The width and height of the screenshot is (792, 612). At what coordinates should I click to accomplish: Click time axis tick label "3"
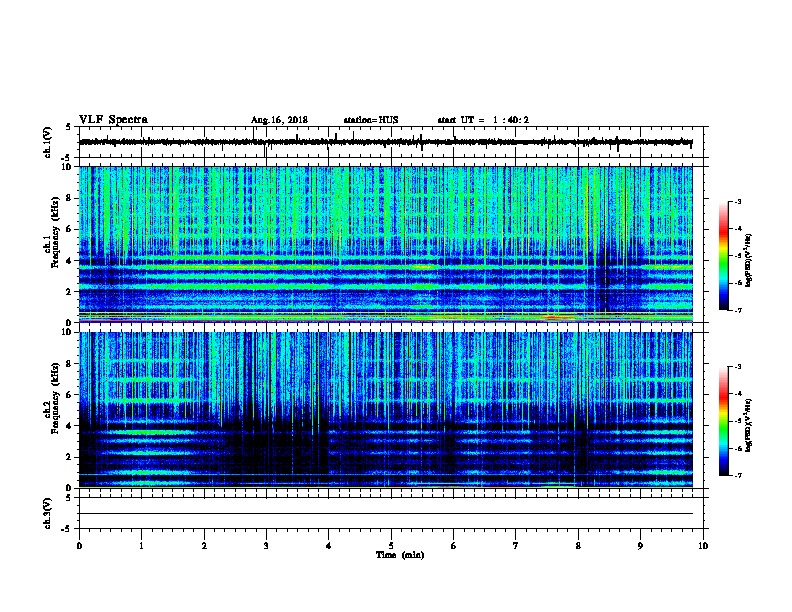point(266,546)
